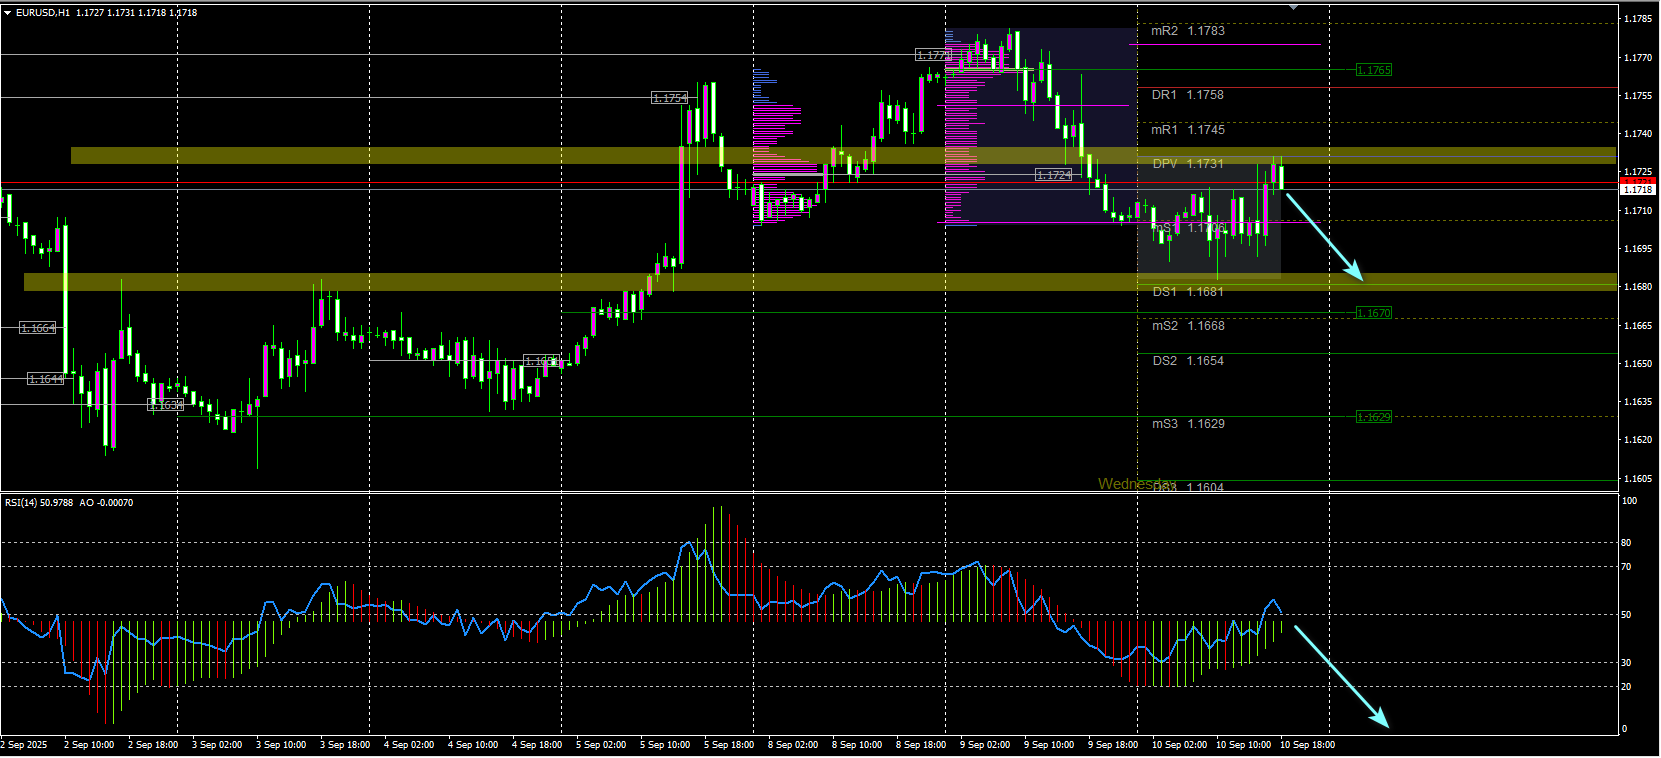Click the boxed 1.1724 level label
This screenshot has width=1661, height=758.
pos(1053,175)
